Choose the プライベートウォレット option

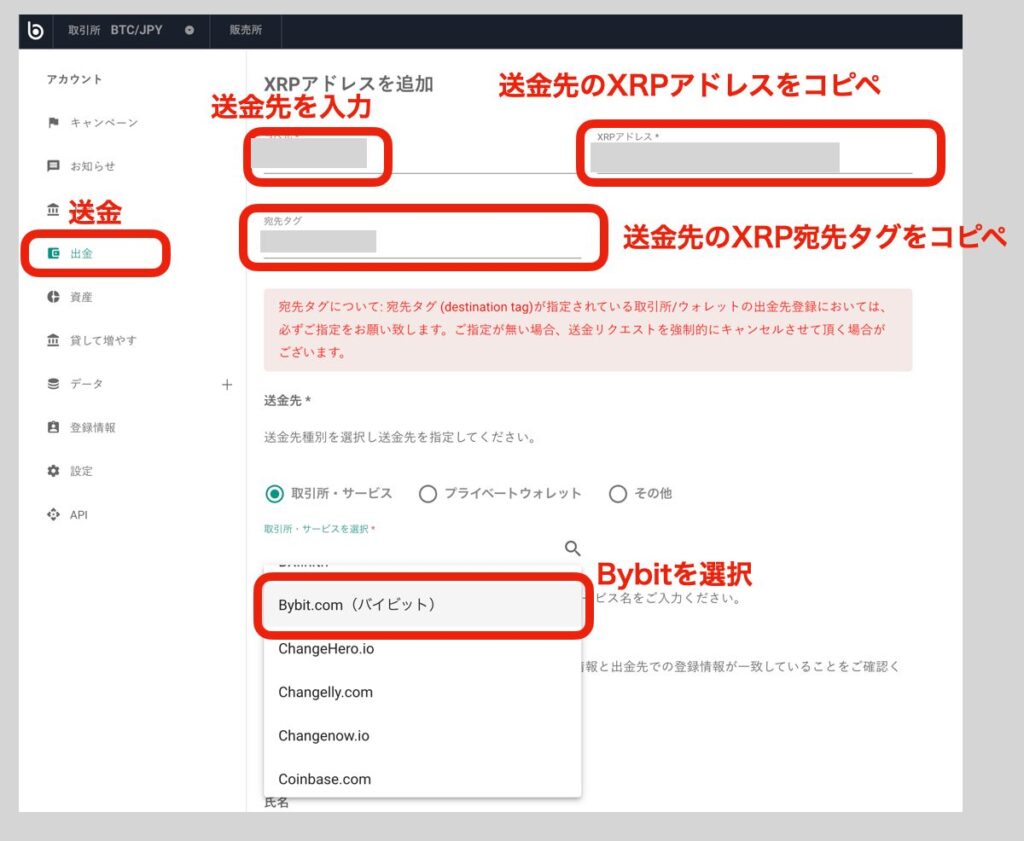[428, 493]
